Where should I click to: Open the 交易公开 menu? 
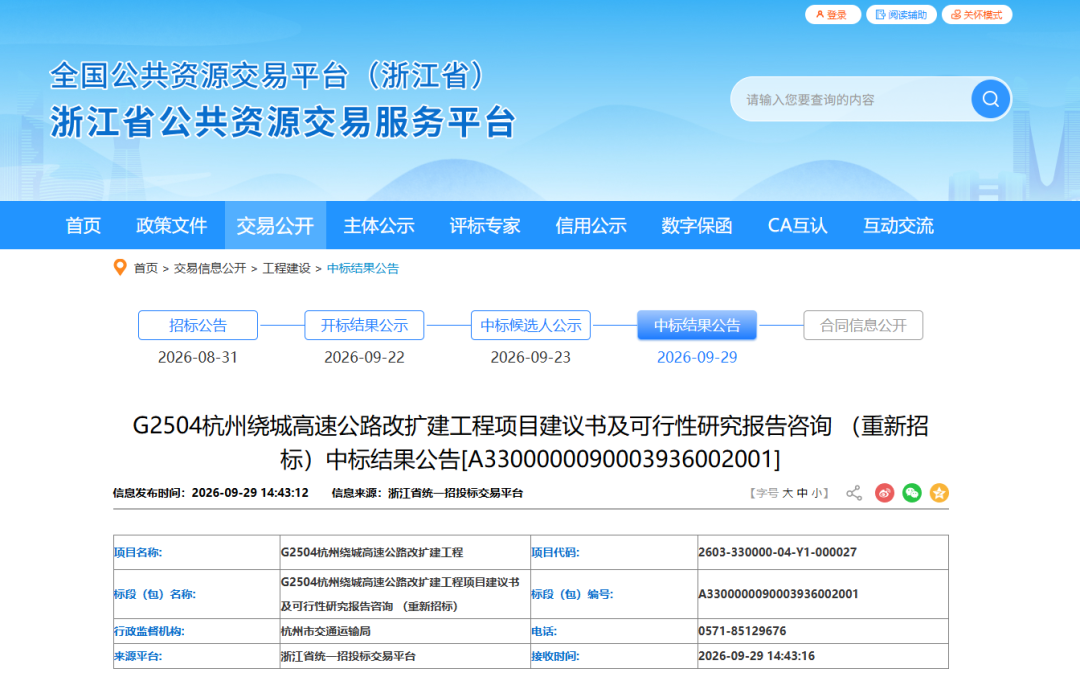(x=276, y=225)
